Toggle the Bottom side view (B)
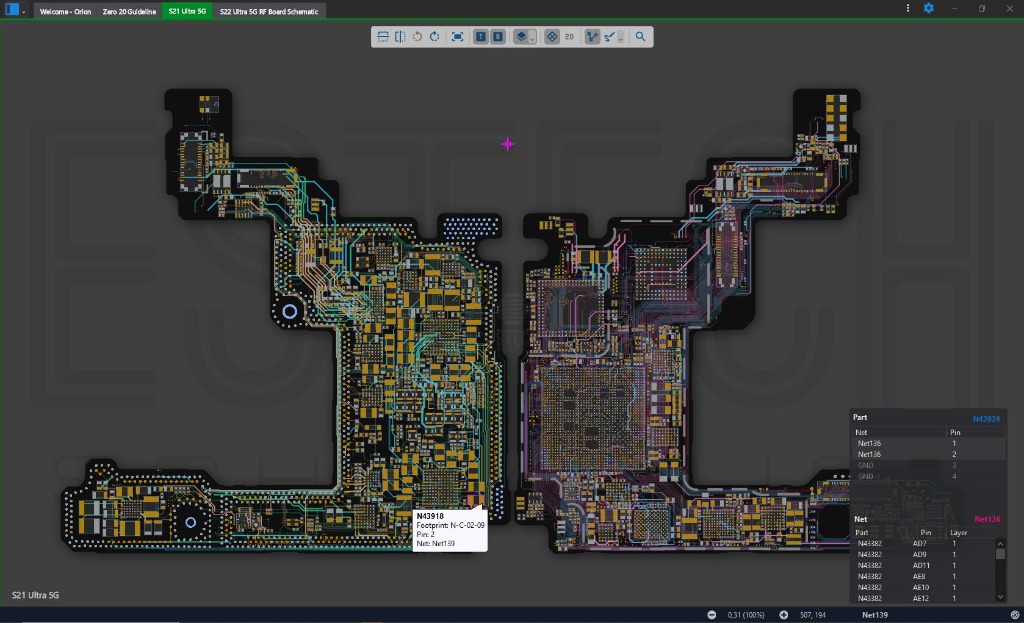 point(498,37)
